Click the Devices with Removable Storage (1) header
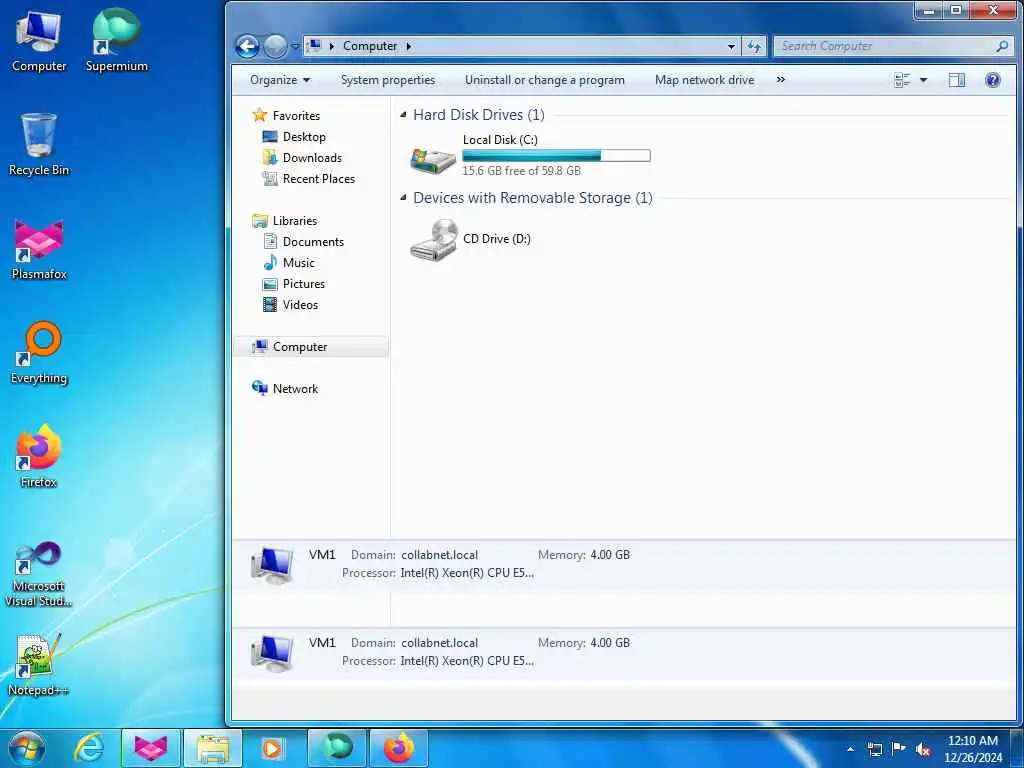The width and height of the screenshot is (1024, 768). click(532, 197)
